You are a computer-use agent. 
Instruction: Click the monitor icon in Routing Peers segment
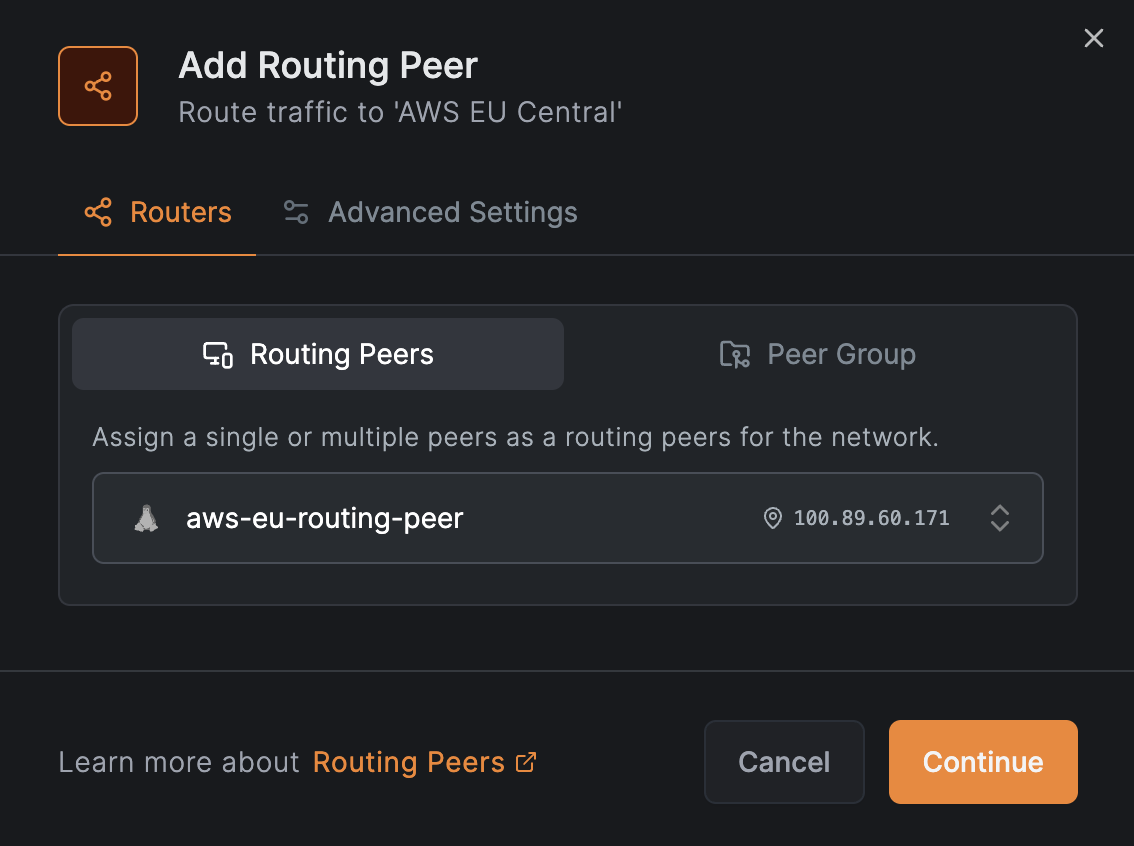coord(218,355)
